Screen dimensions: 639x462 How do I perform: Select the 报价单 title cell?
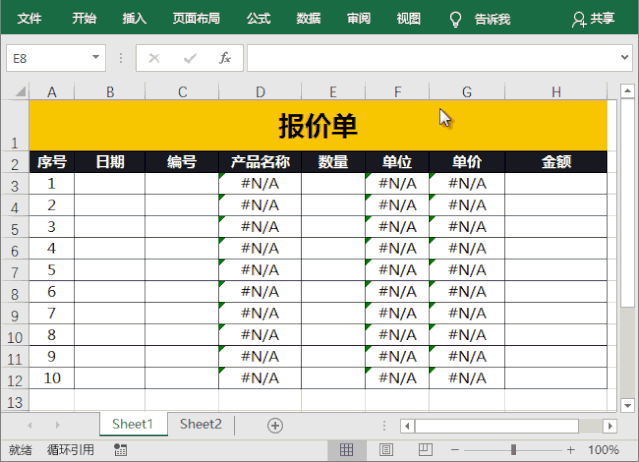(318, 125)
